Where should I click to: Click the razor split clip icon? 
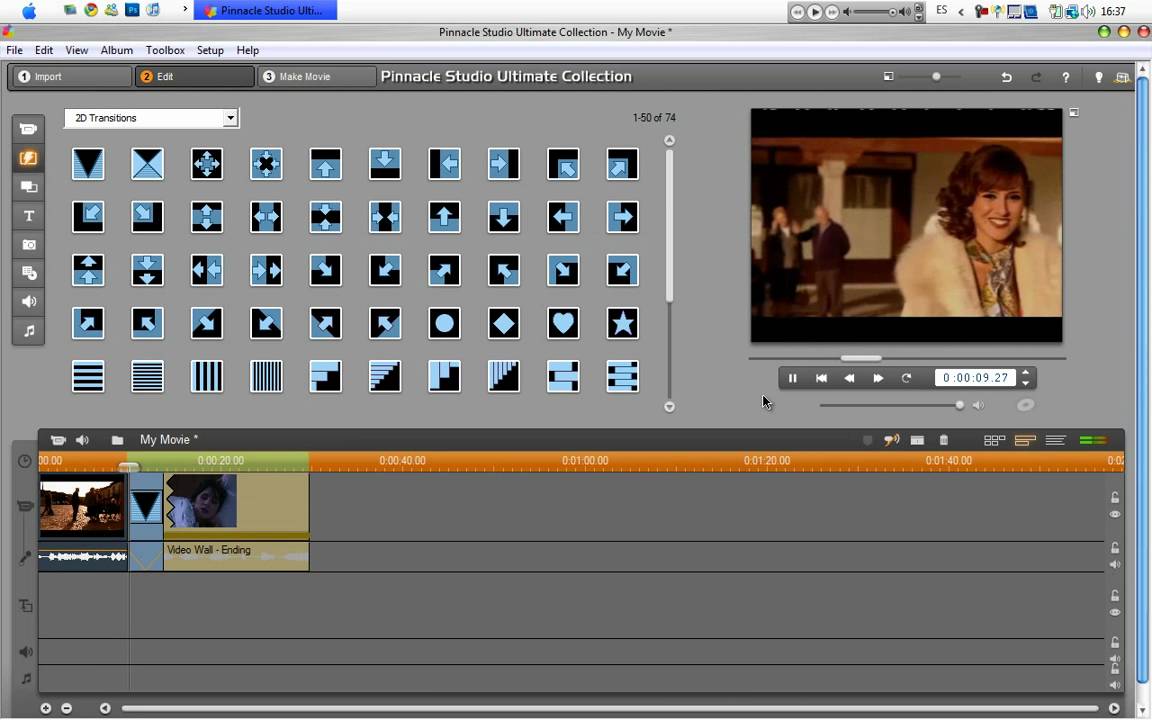pos(917,440)
